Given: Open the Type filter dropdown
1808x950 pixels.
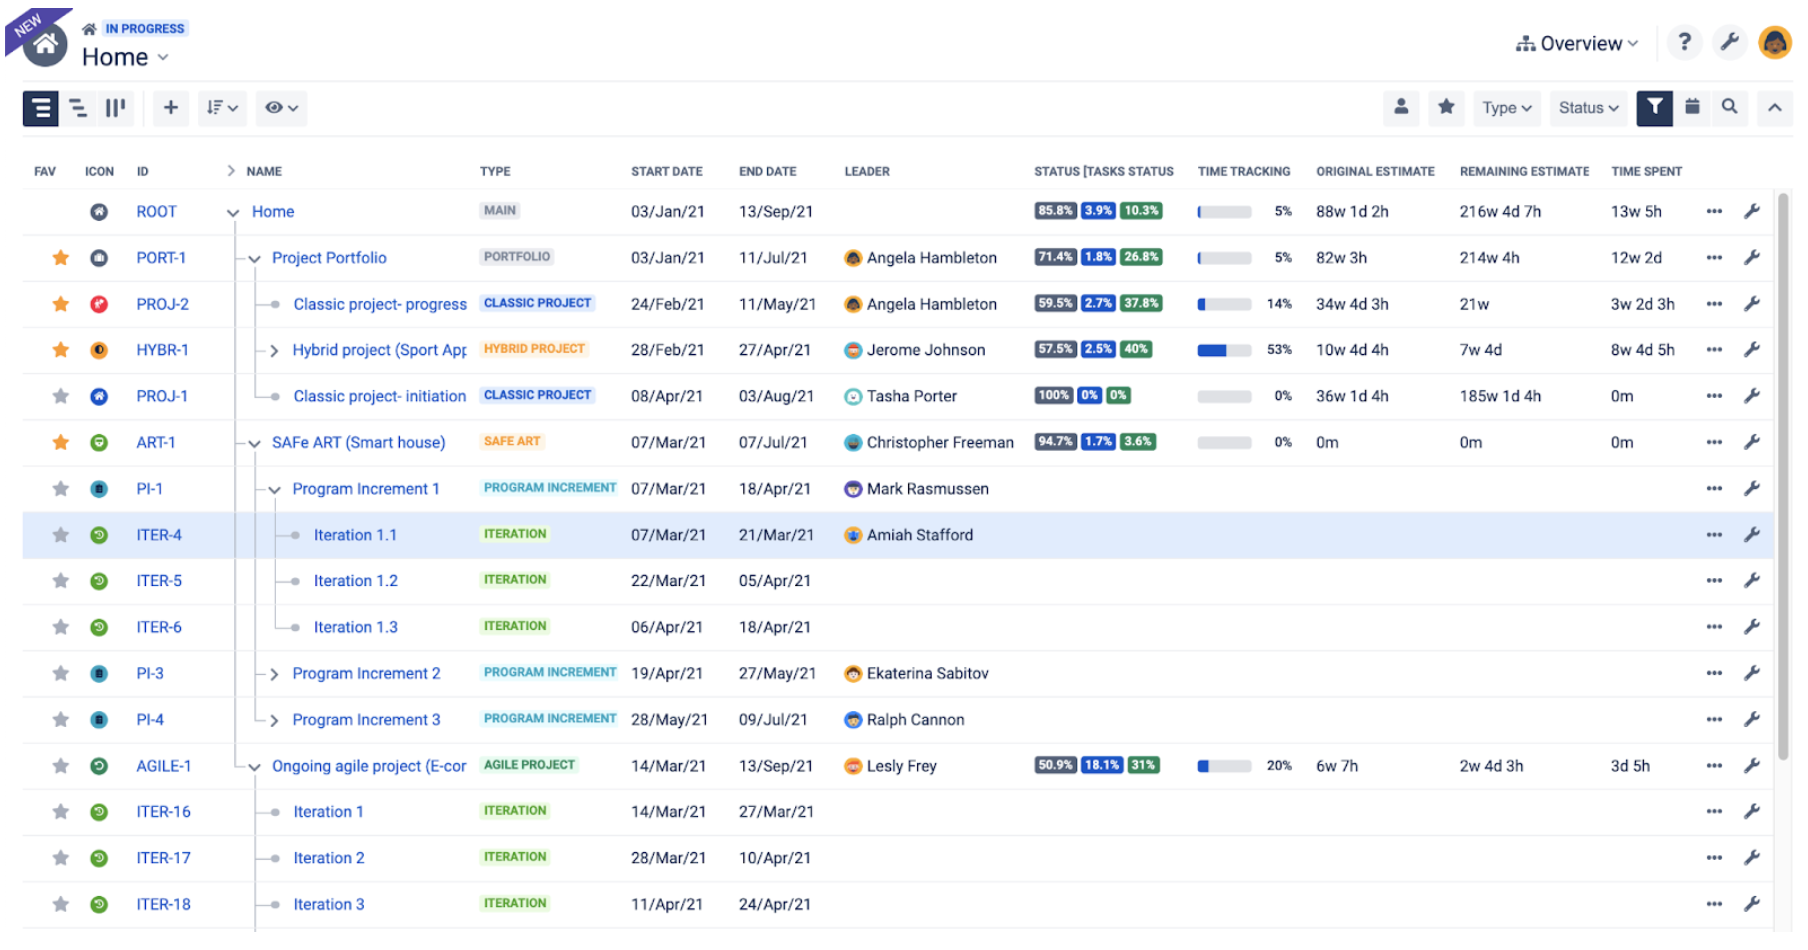Looking at the screenshot, I should click(x=1506, y=108).
